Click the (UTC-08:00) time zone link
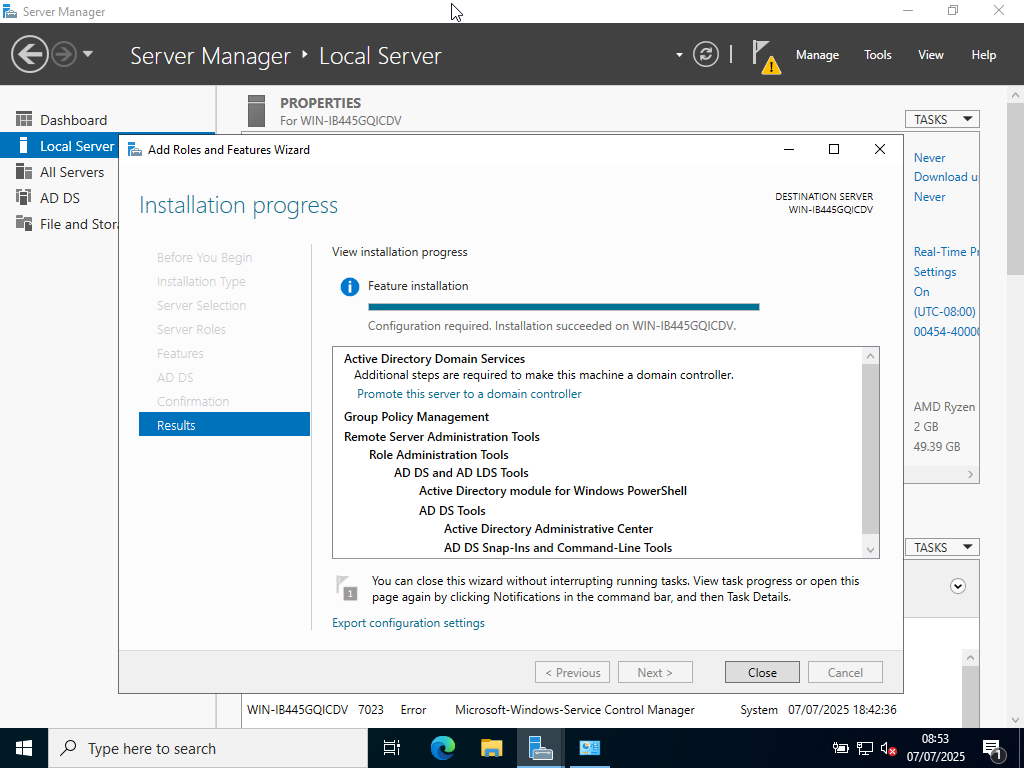Image resolution: width=1024 pixels, height=768 pixels. pyautogui.click(x=944, y=312)
